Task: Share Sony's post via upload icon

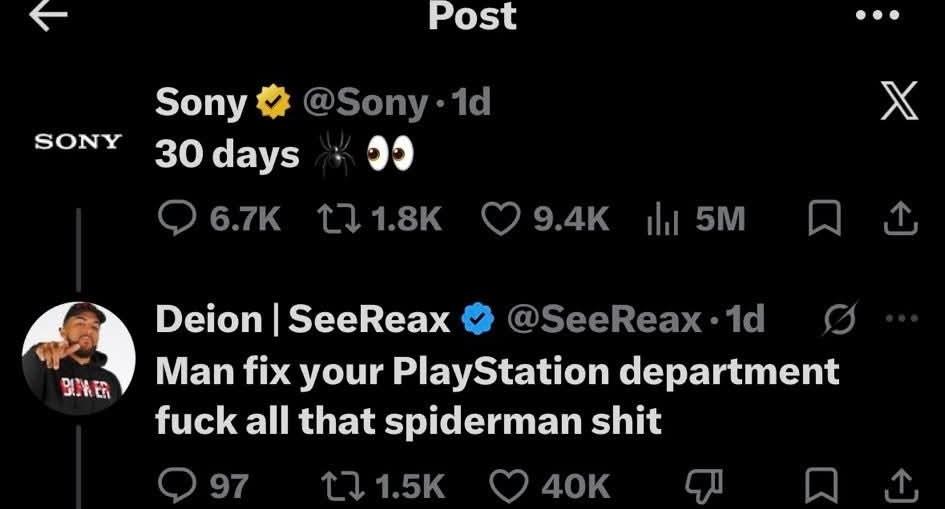Action: [901, 218]
